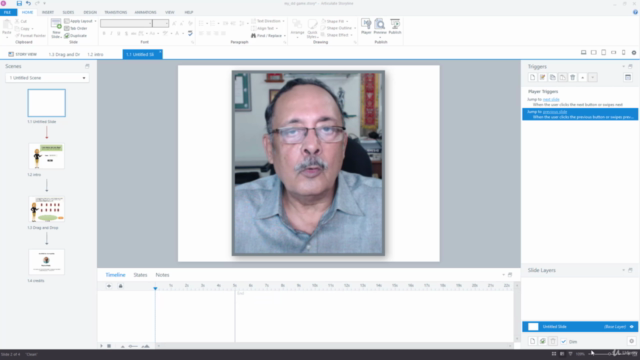The image size is (640, 360).
Task: Open the Player properties icon
Action: point(366,27)
